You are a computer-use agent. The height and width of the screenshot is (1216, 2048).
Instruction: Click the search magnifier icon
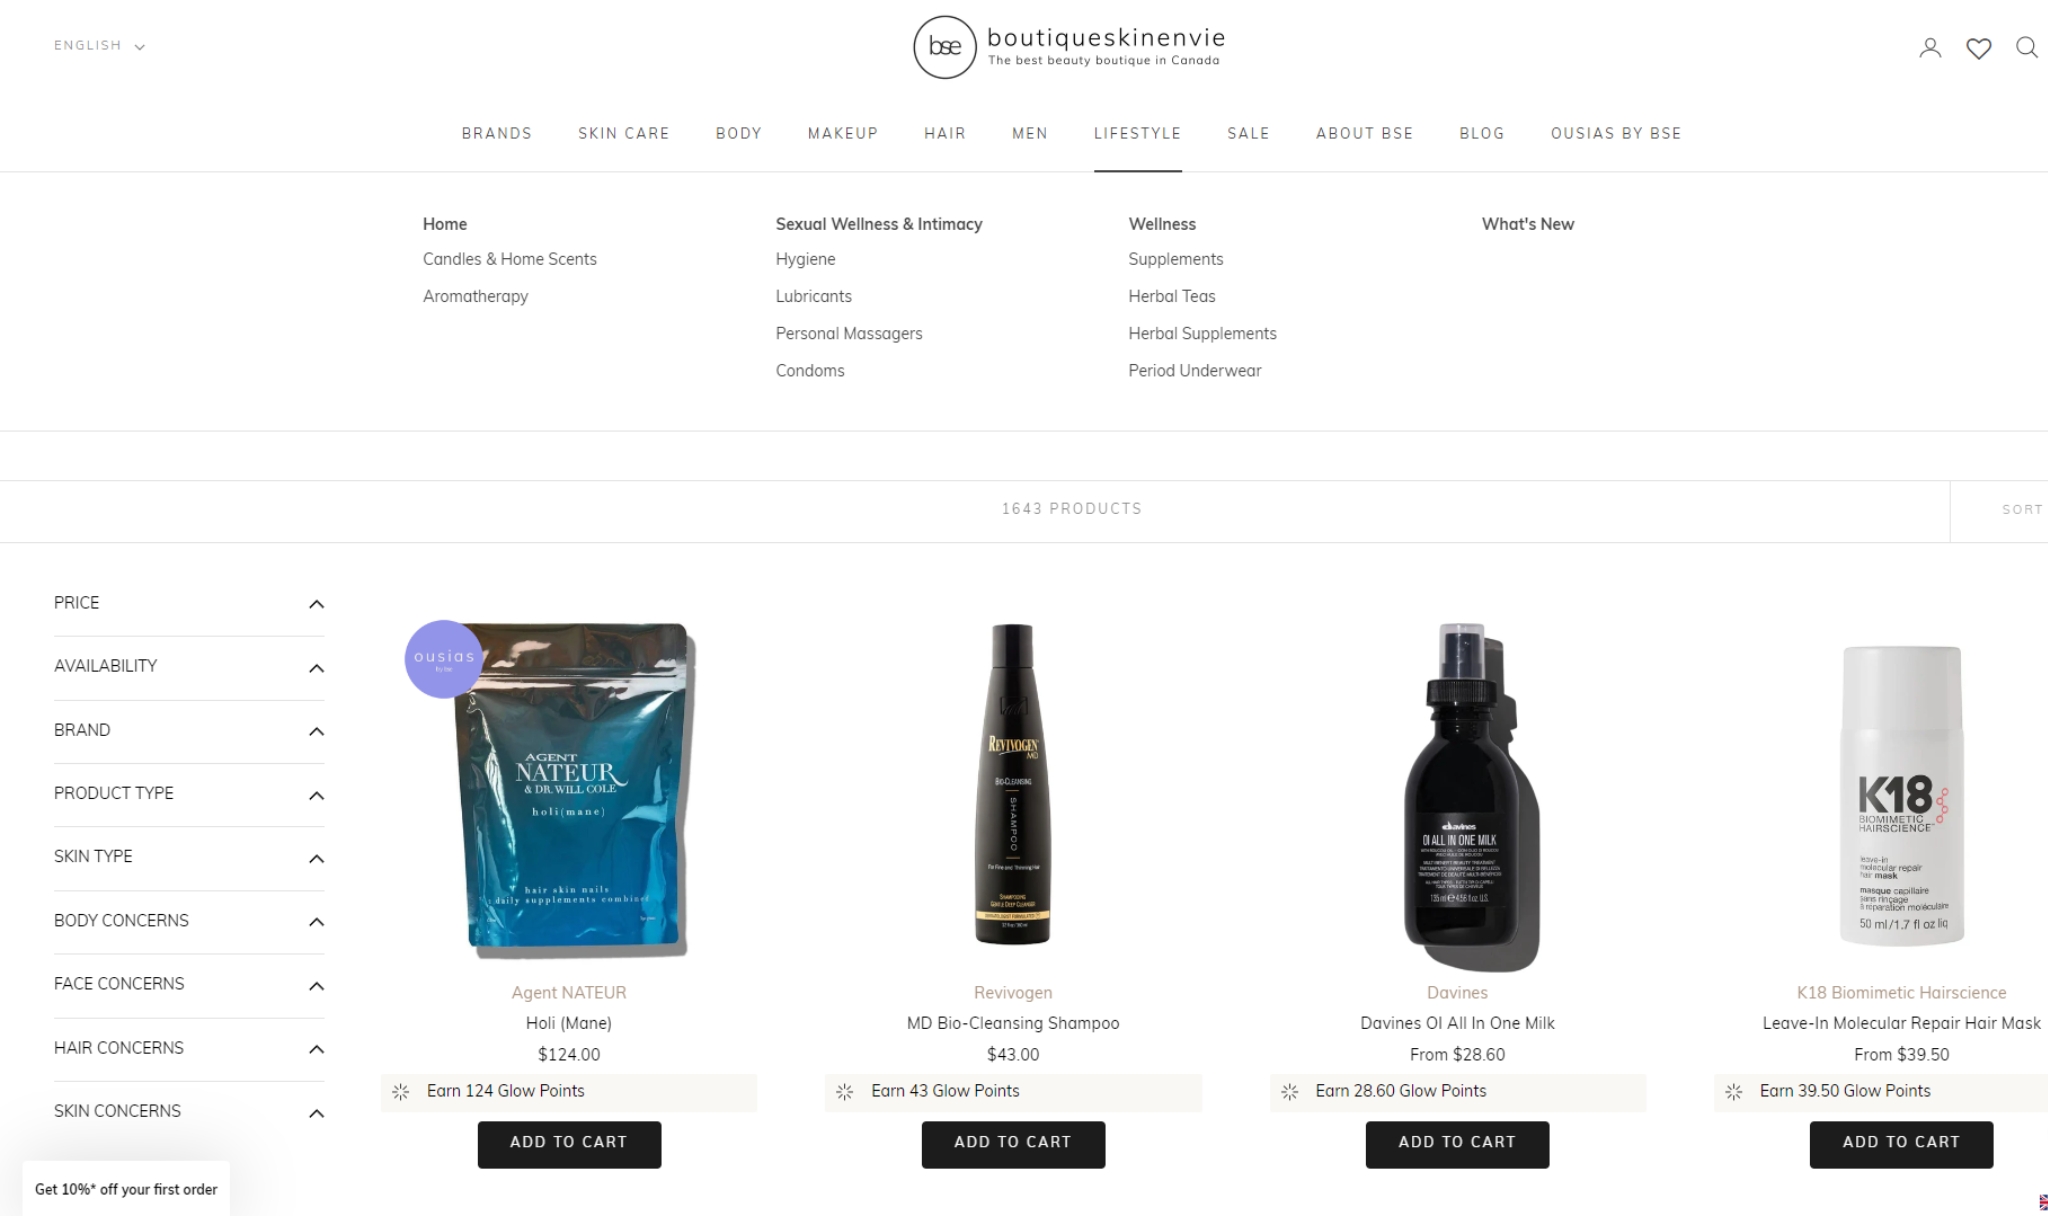coord(2026,47)
